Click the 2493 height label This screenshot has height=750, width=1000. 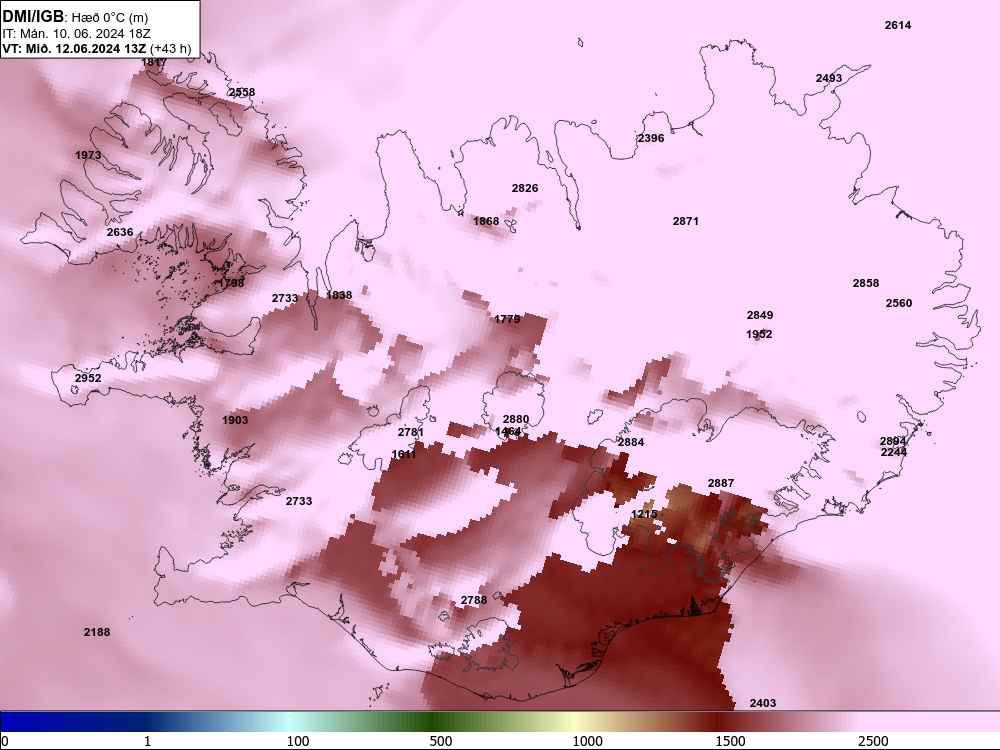(x=829, y=78)
